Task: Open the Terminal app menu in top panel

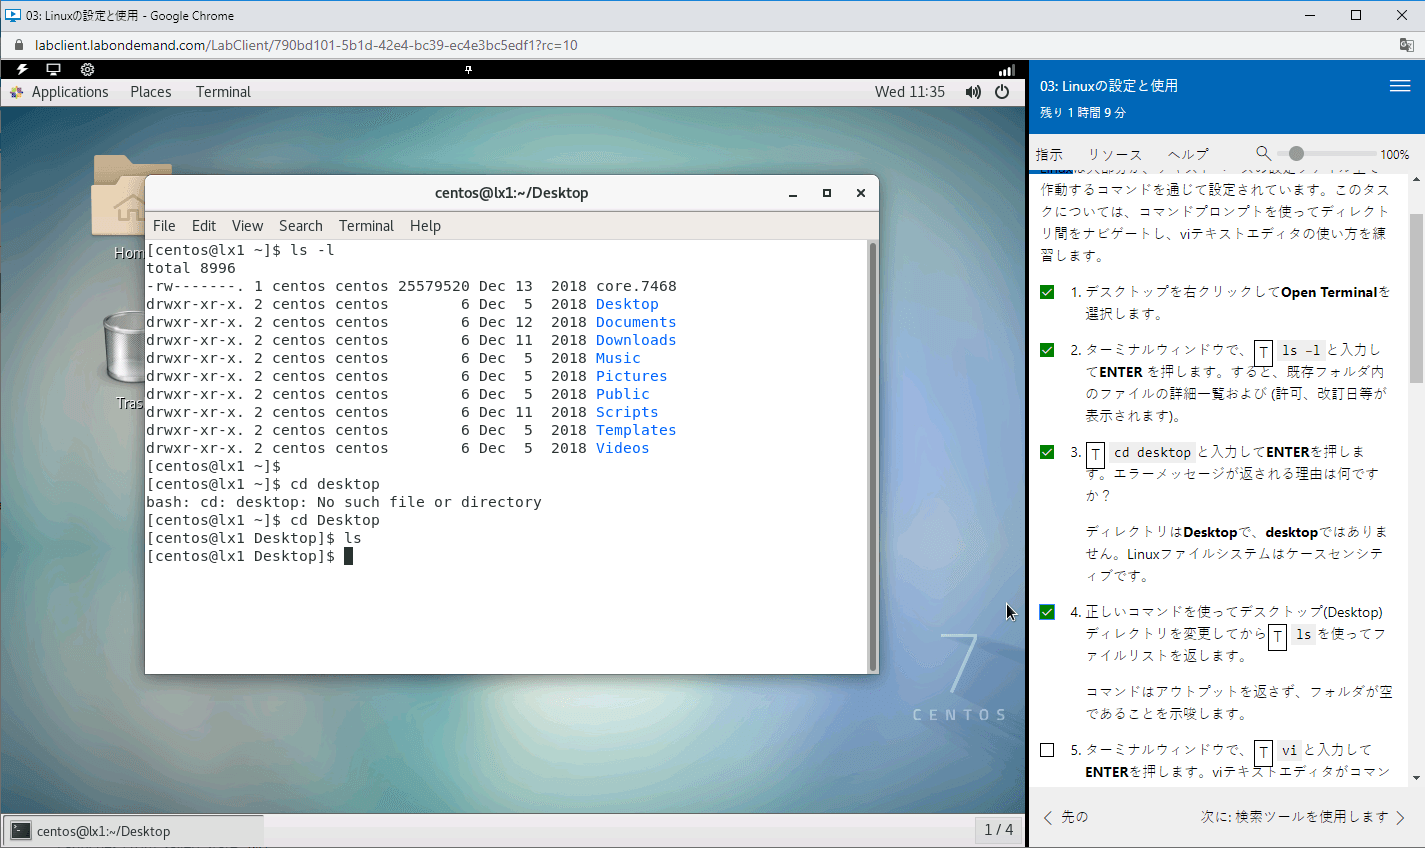Action: coord(223,92)
